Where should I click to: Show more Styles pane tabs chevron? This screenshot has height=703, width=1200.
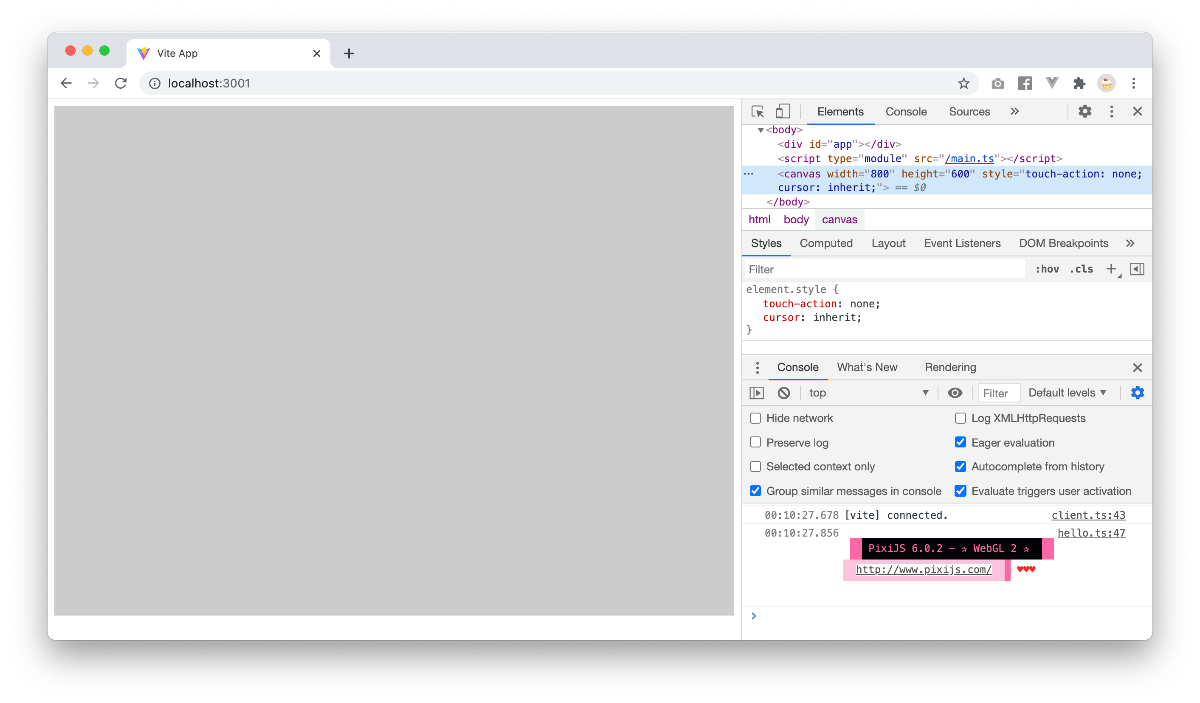(x=1130, y=243)
